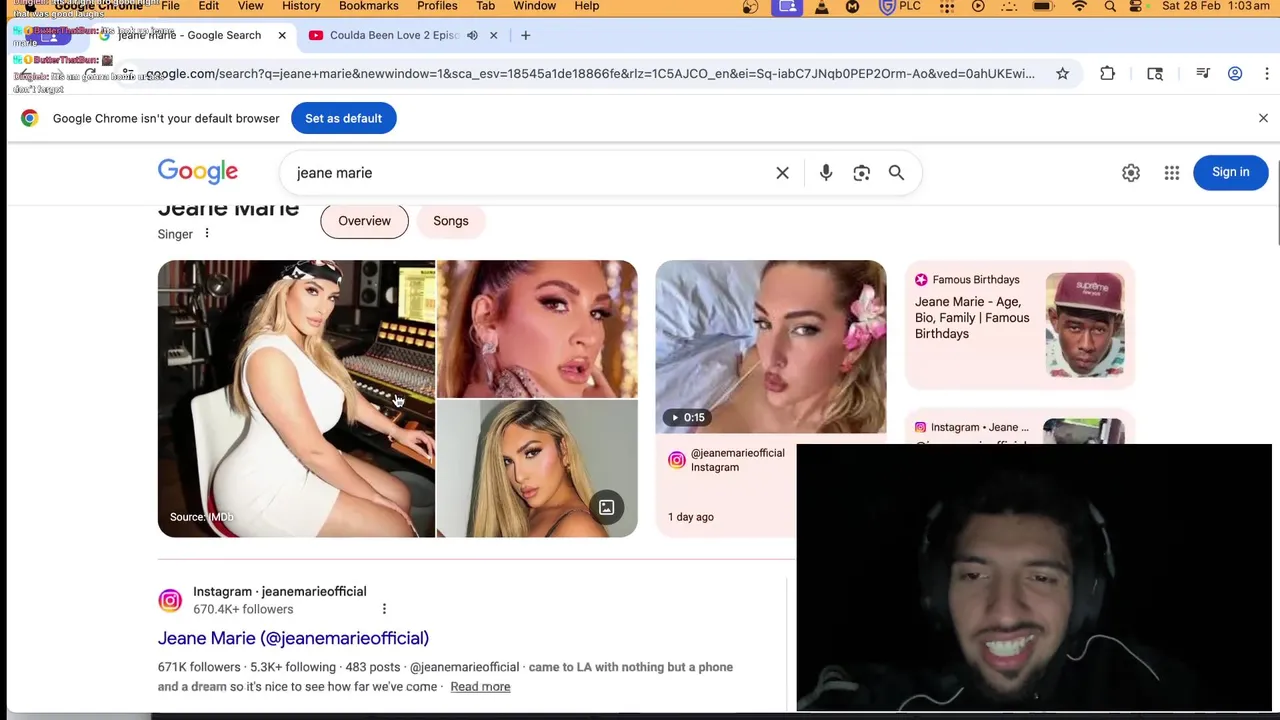Click the image gallery icon on the photos

tap(607, 508)
